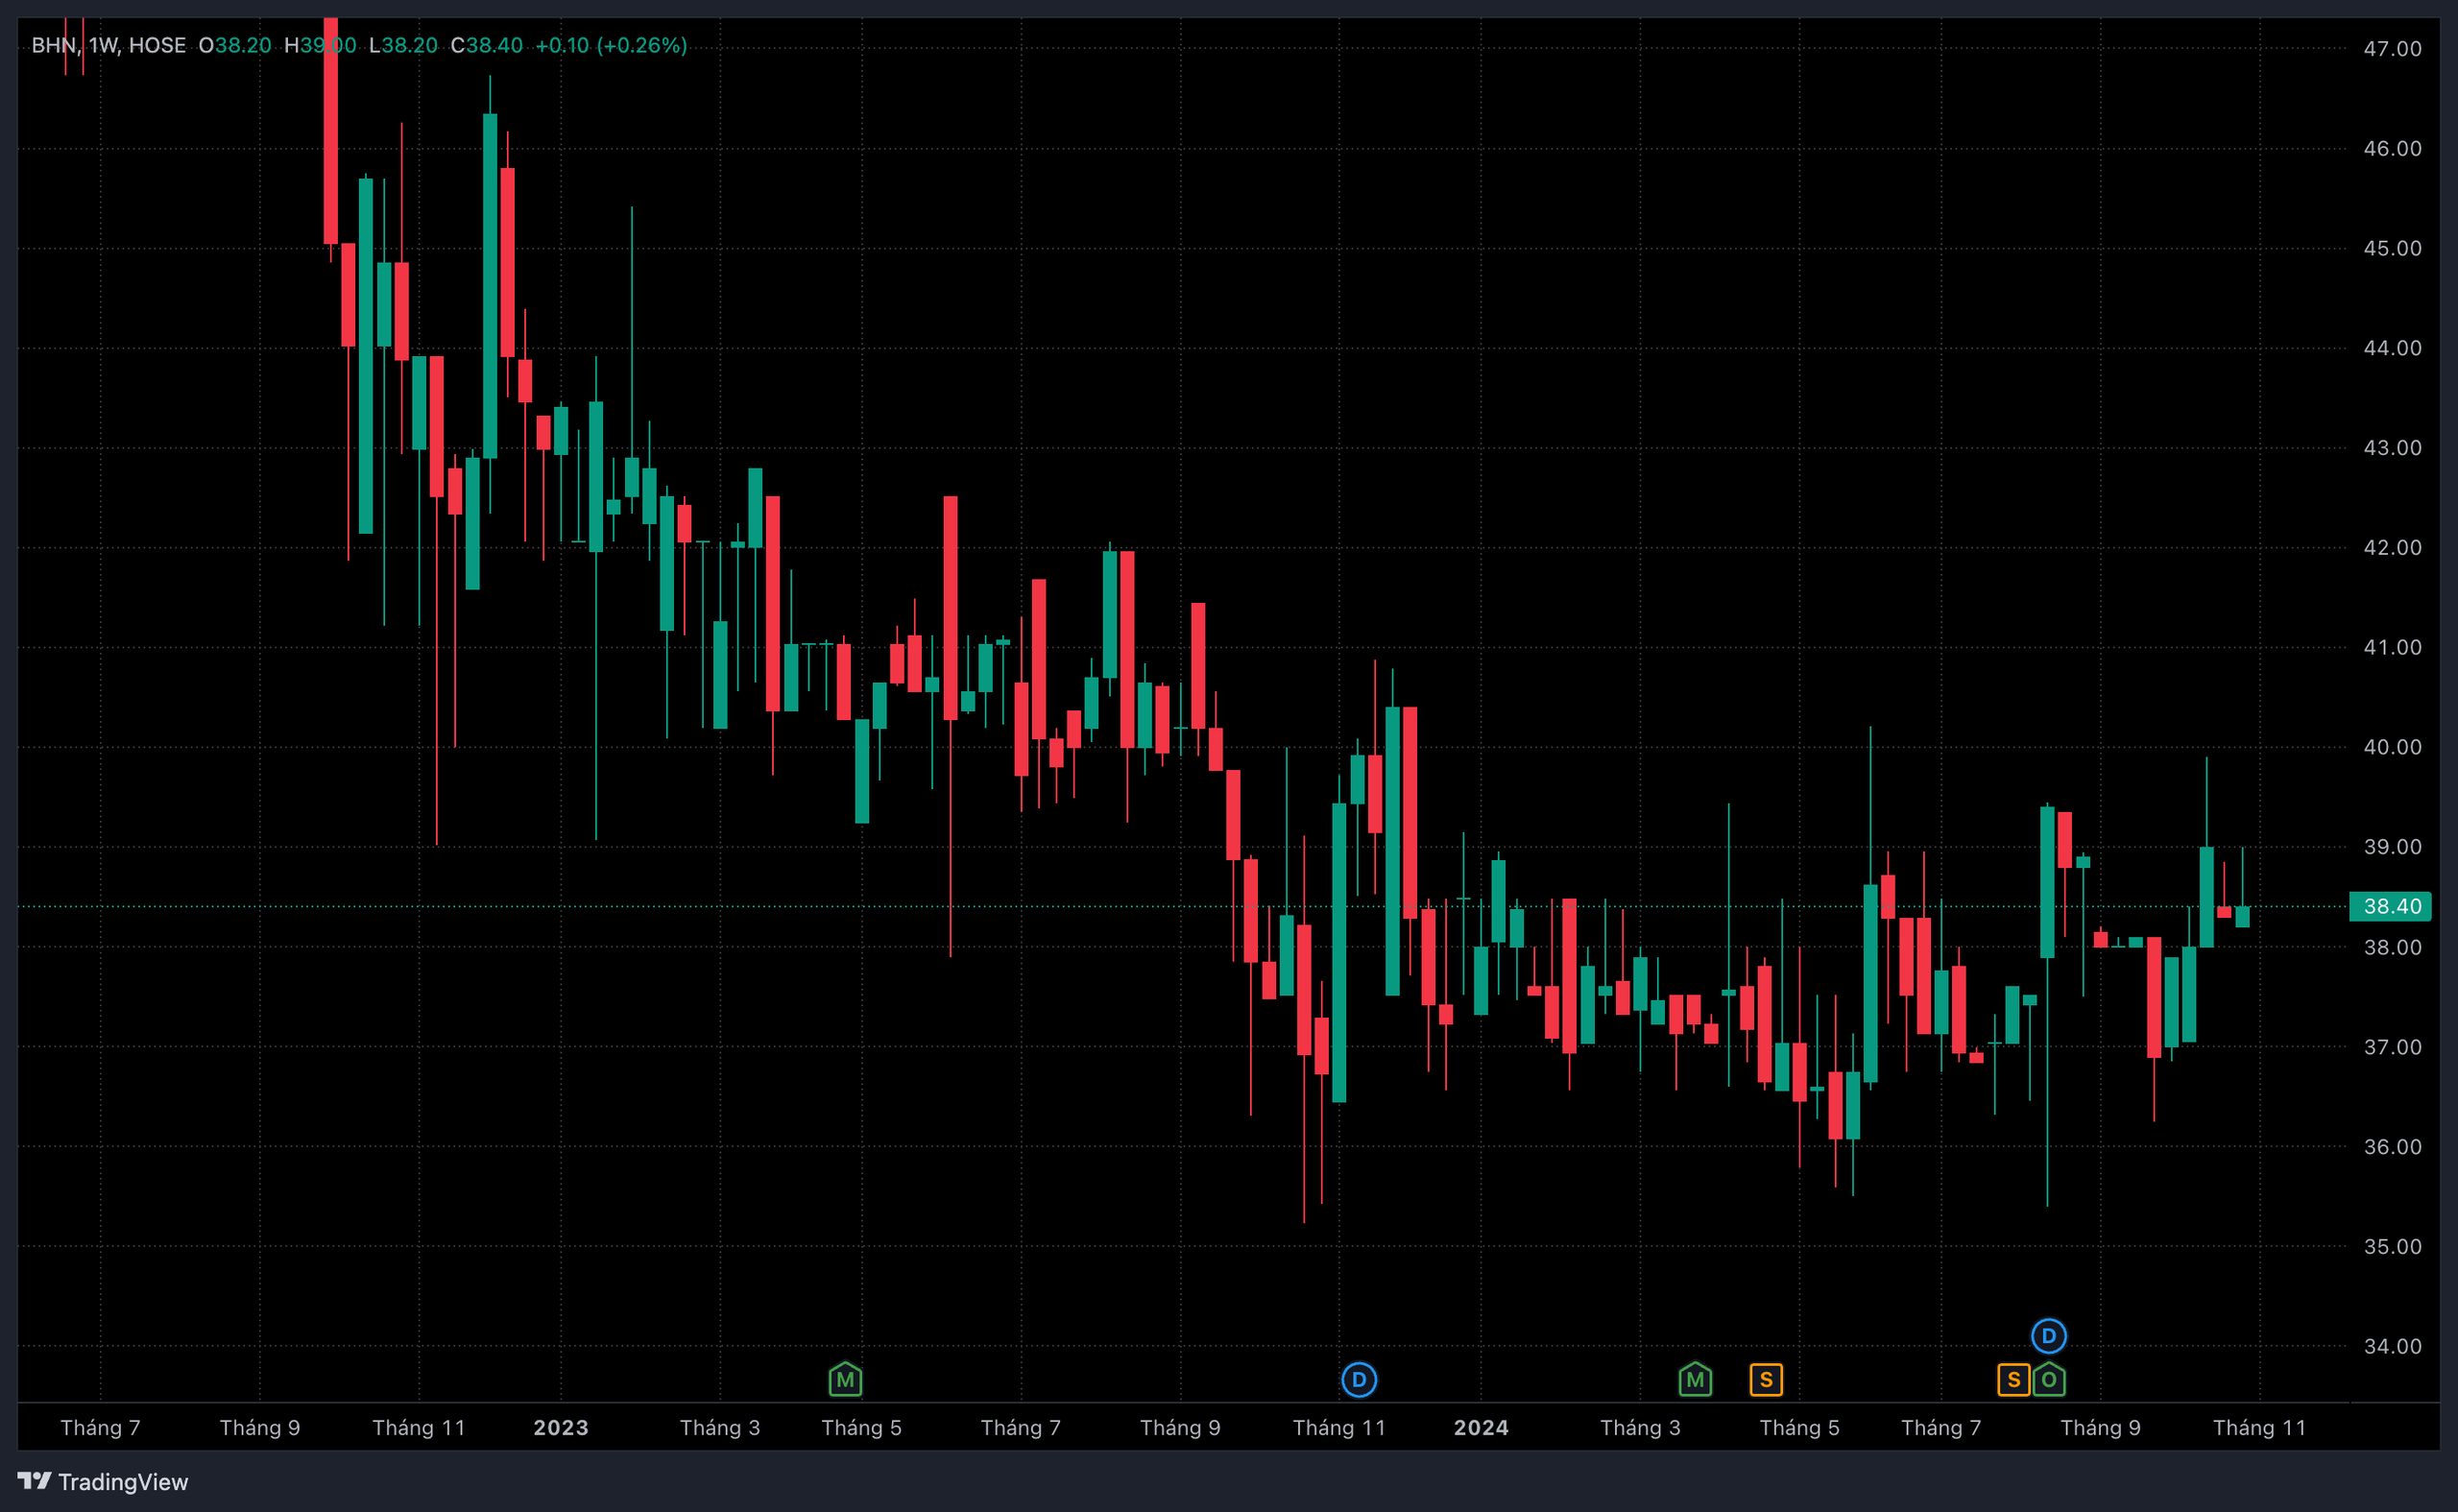Click the upper D marker above the O icon

coord(2048,1336)
